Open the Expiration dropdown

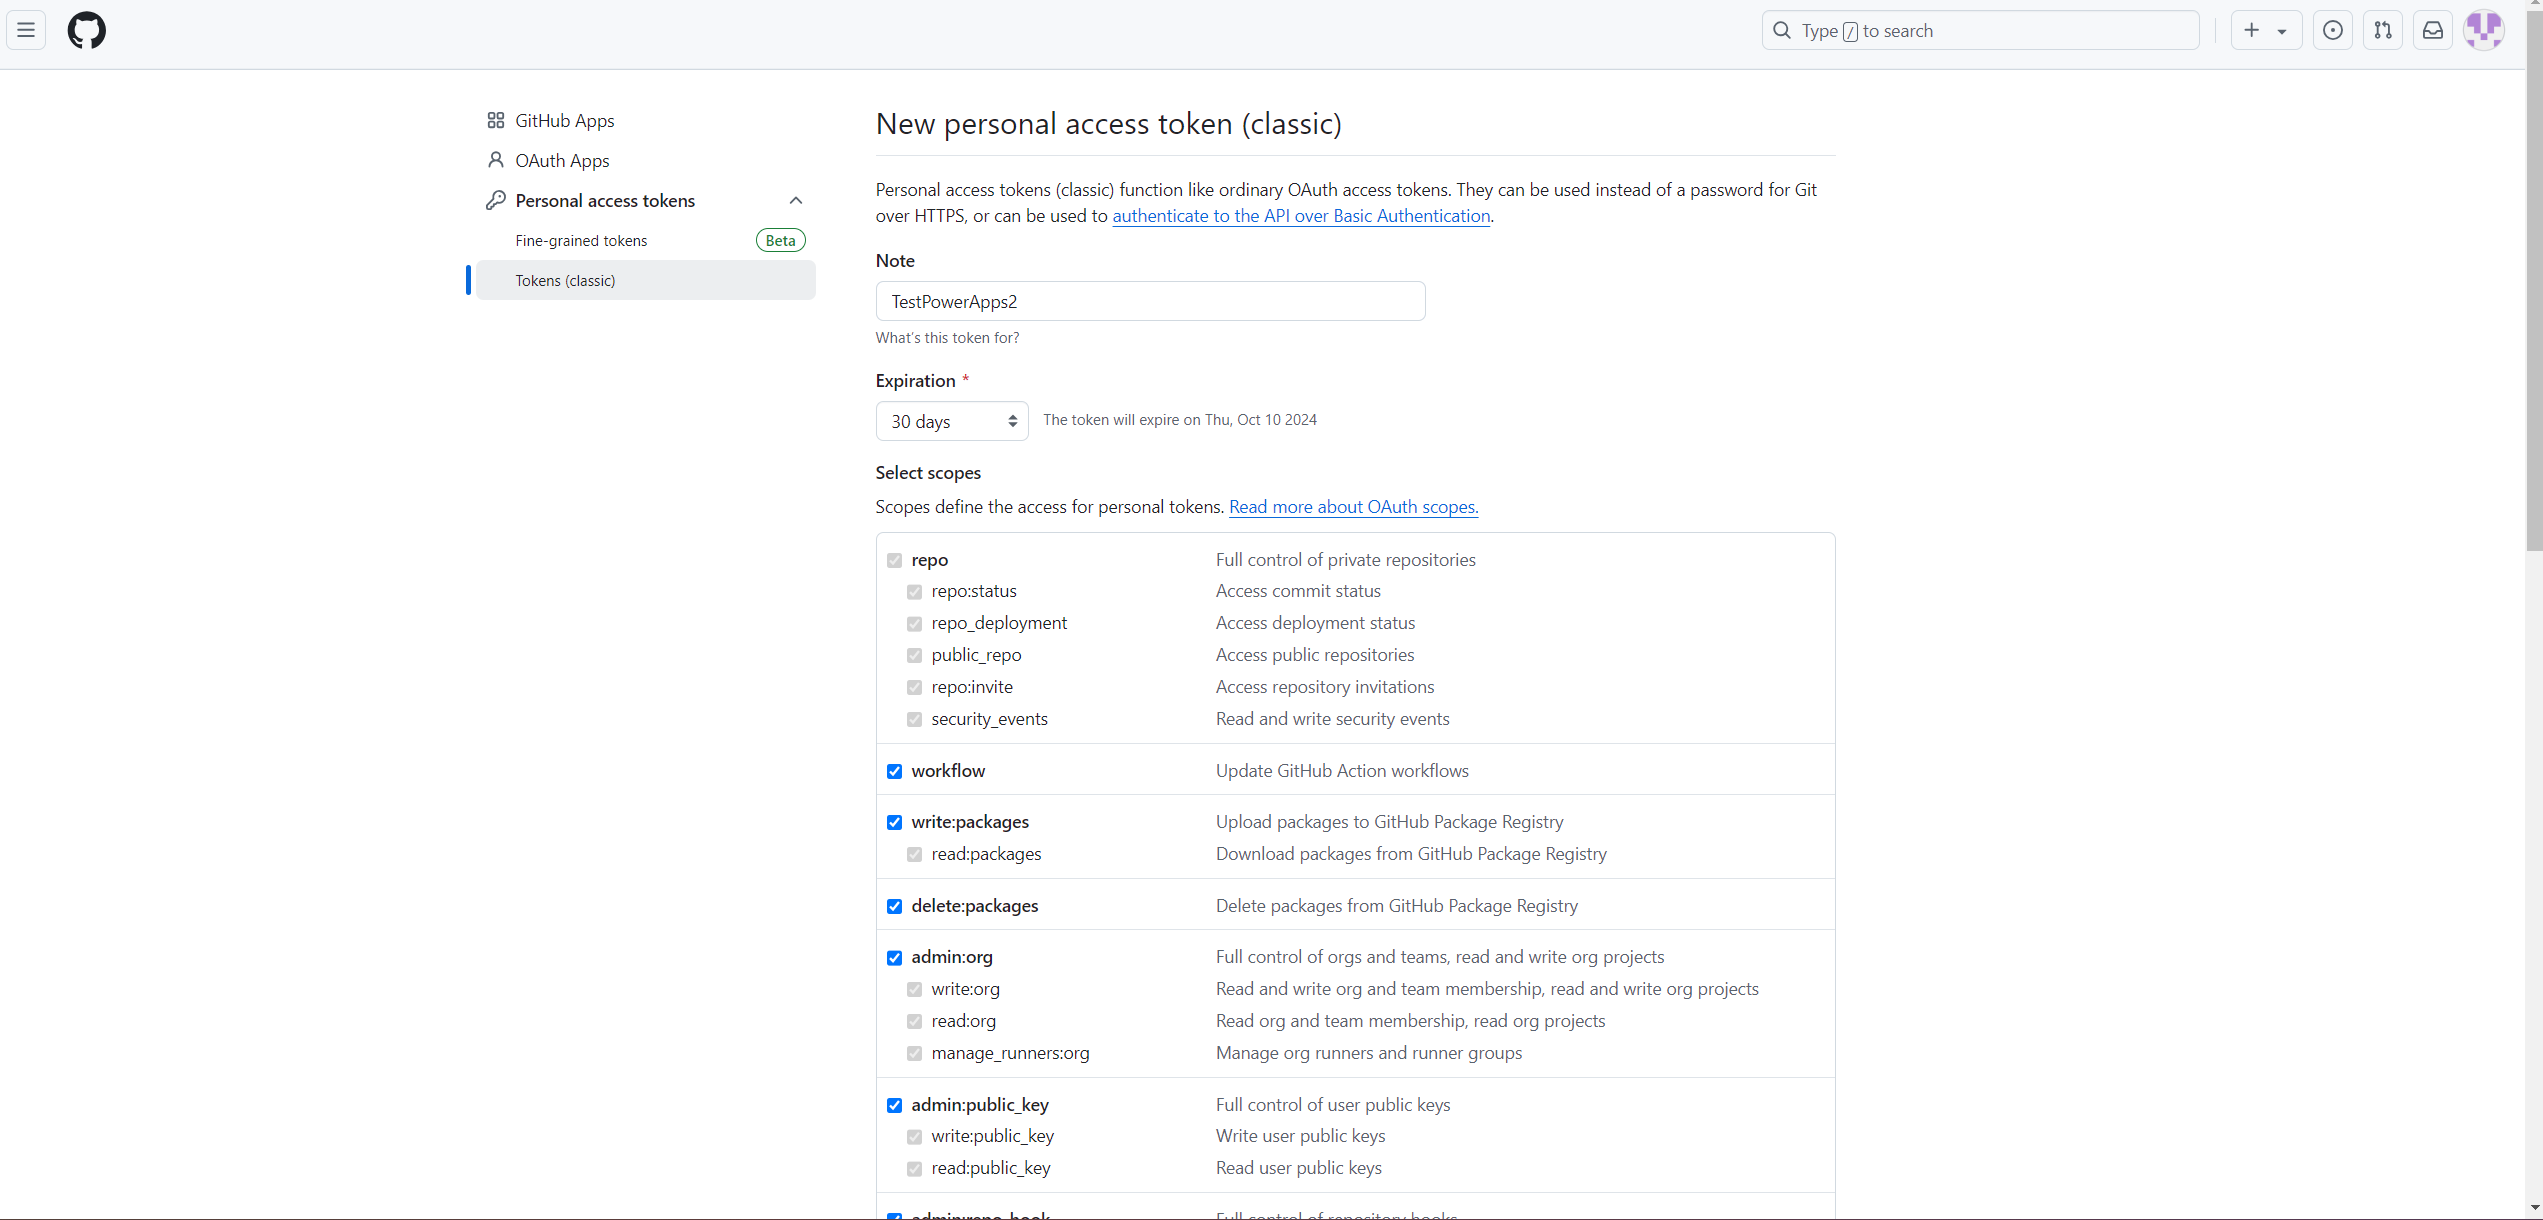(x=950, y=420)
